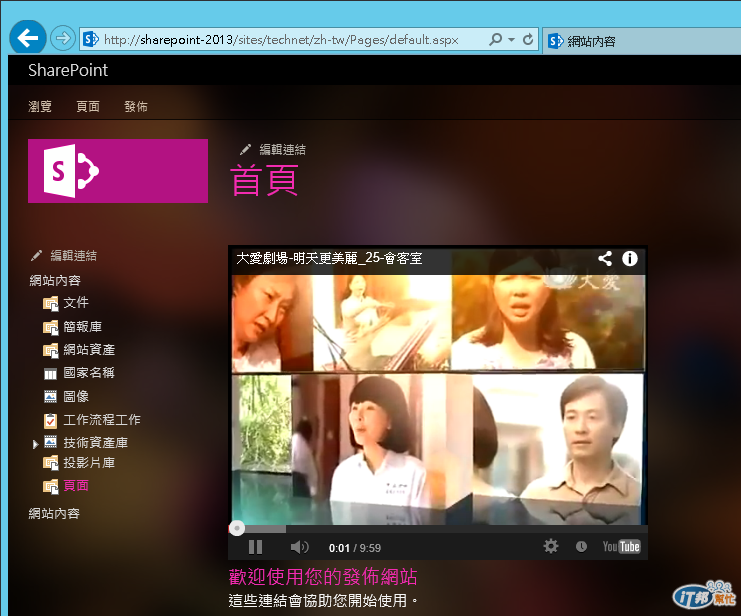Screen dimensions: 741x616
Task: Click the video progress bar scrubber
Action: [x=237, y=528]
